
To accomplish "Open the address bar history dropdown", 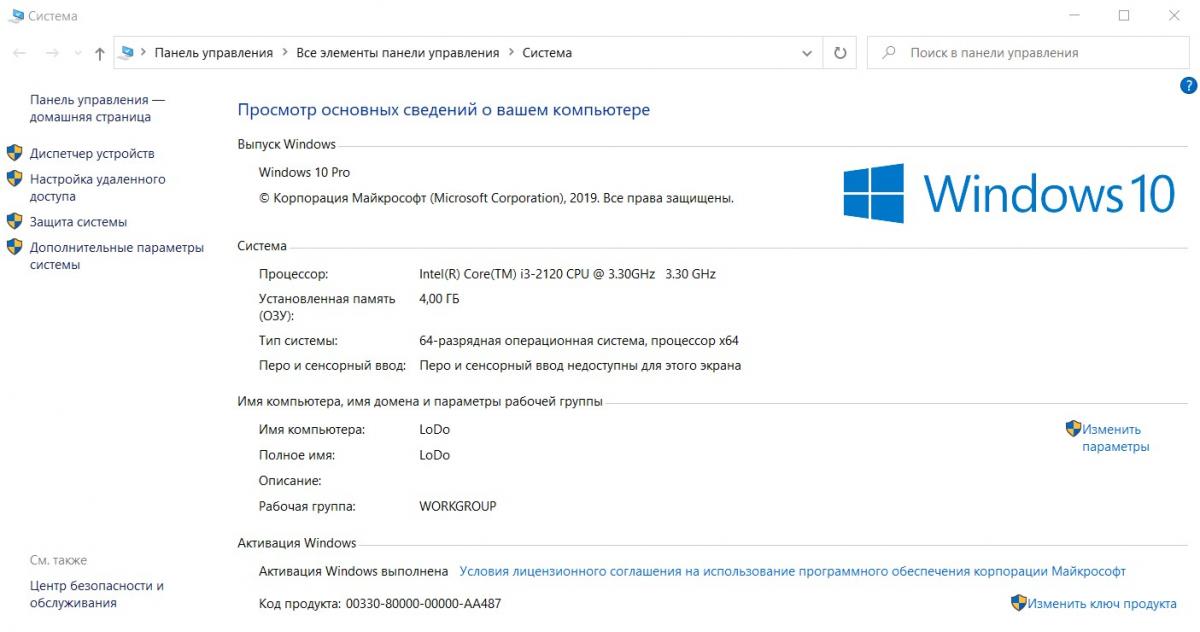I will (x=807, y=53).
